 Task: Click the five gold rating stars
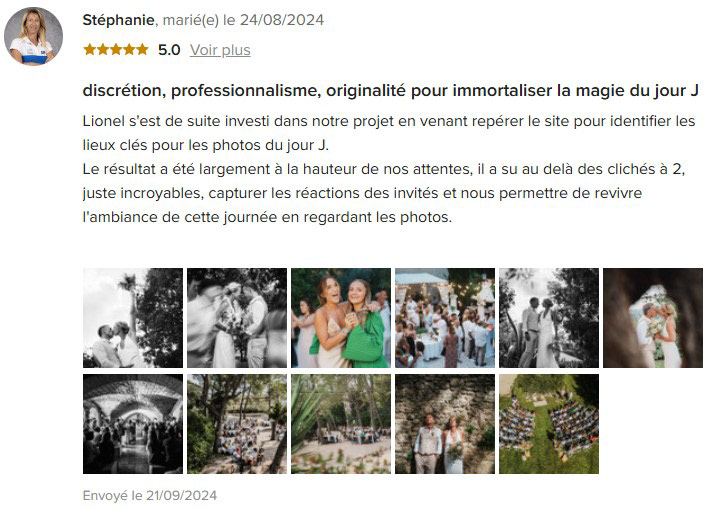point(116,50)
